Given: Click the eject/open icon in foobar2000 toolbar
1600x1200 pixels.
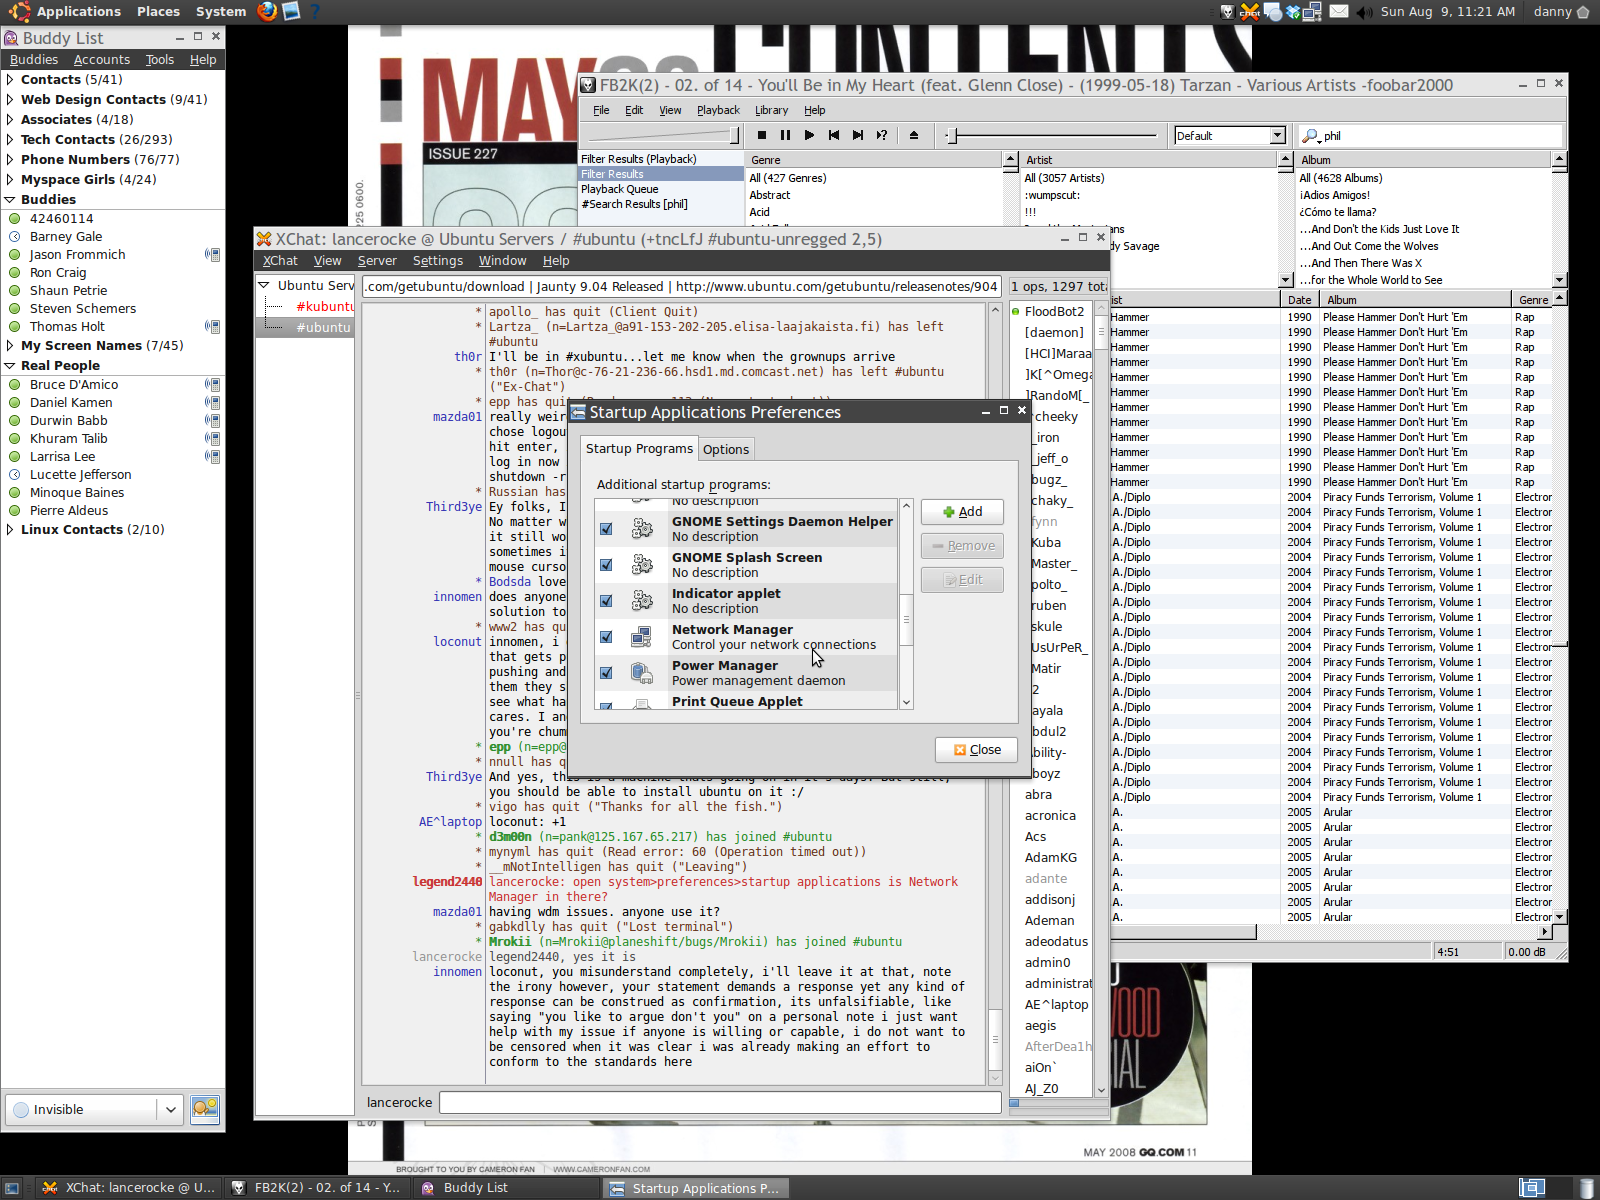Looking at the screenshot, I should coord(914,135).
